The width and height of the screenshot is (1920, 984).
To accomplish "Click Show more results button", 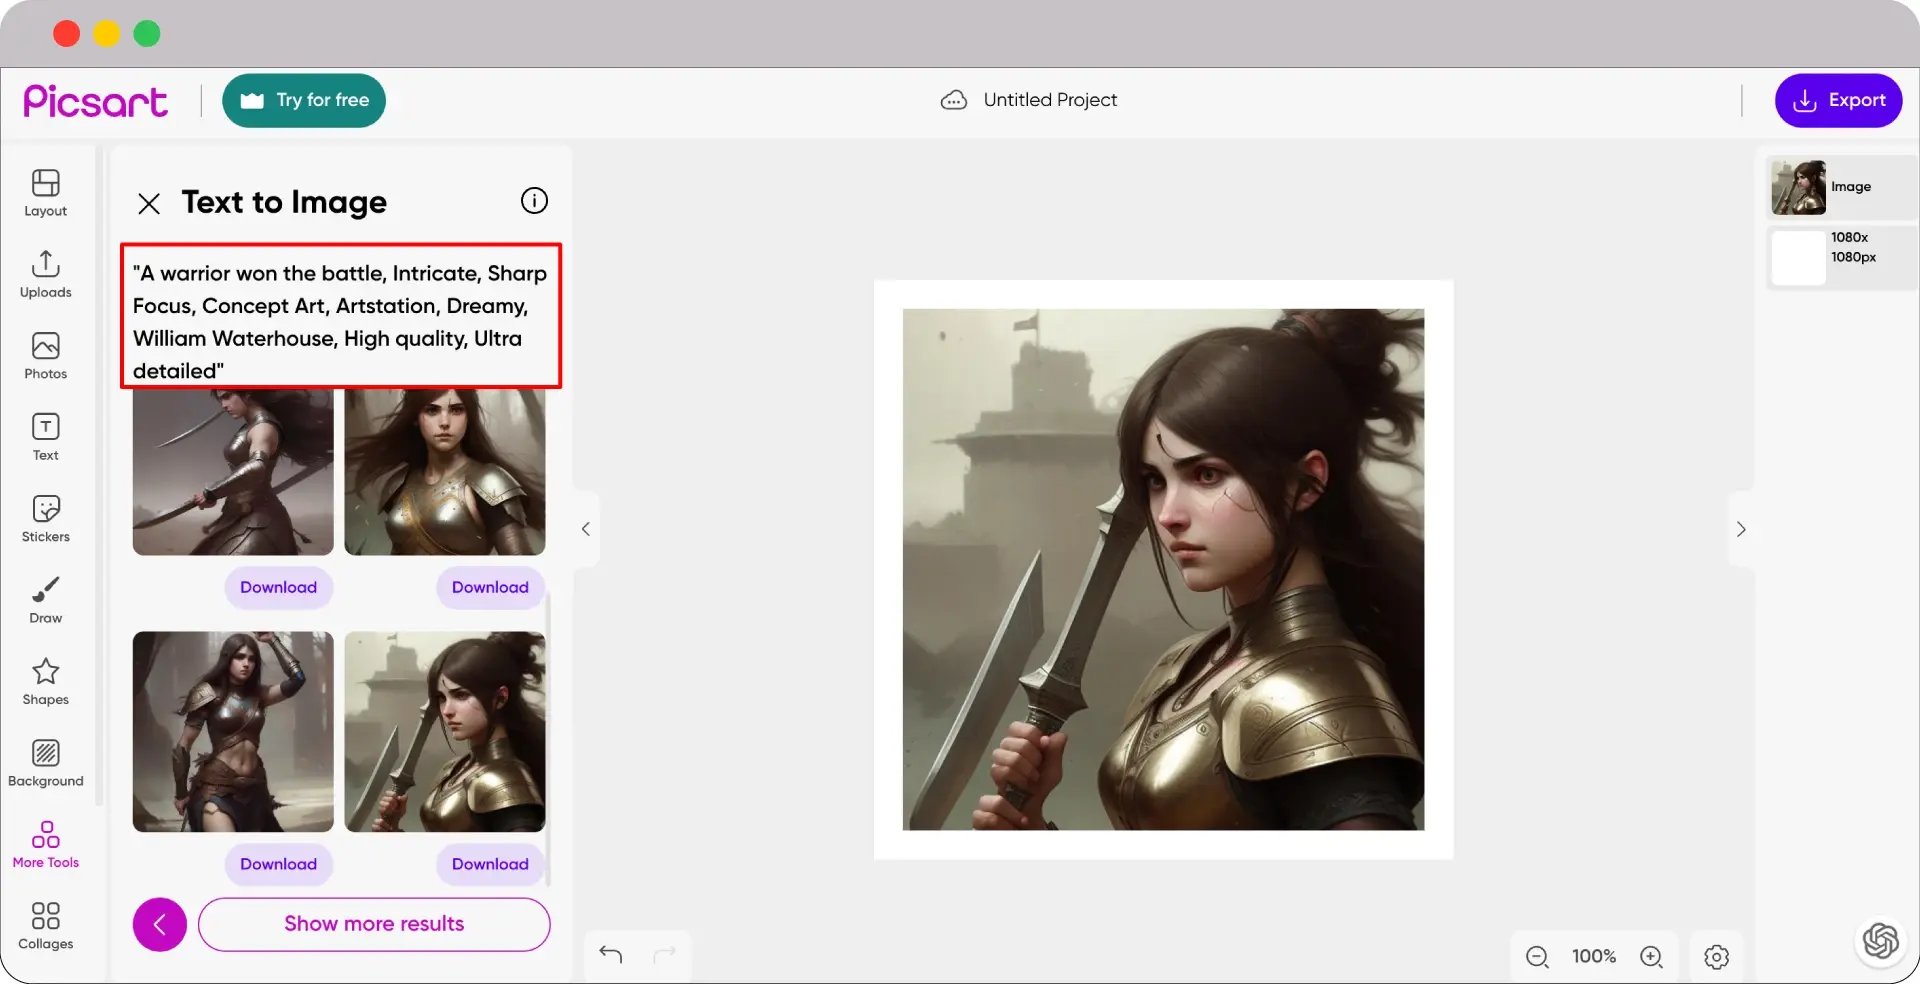I will pyautogui.click(x=374, y=924).
